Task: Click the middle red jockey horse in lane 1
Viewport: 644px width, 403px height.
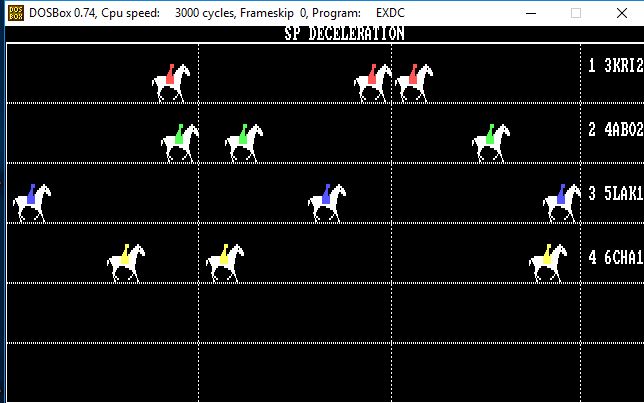Action: click(x=373, y=83)
